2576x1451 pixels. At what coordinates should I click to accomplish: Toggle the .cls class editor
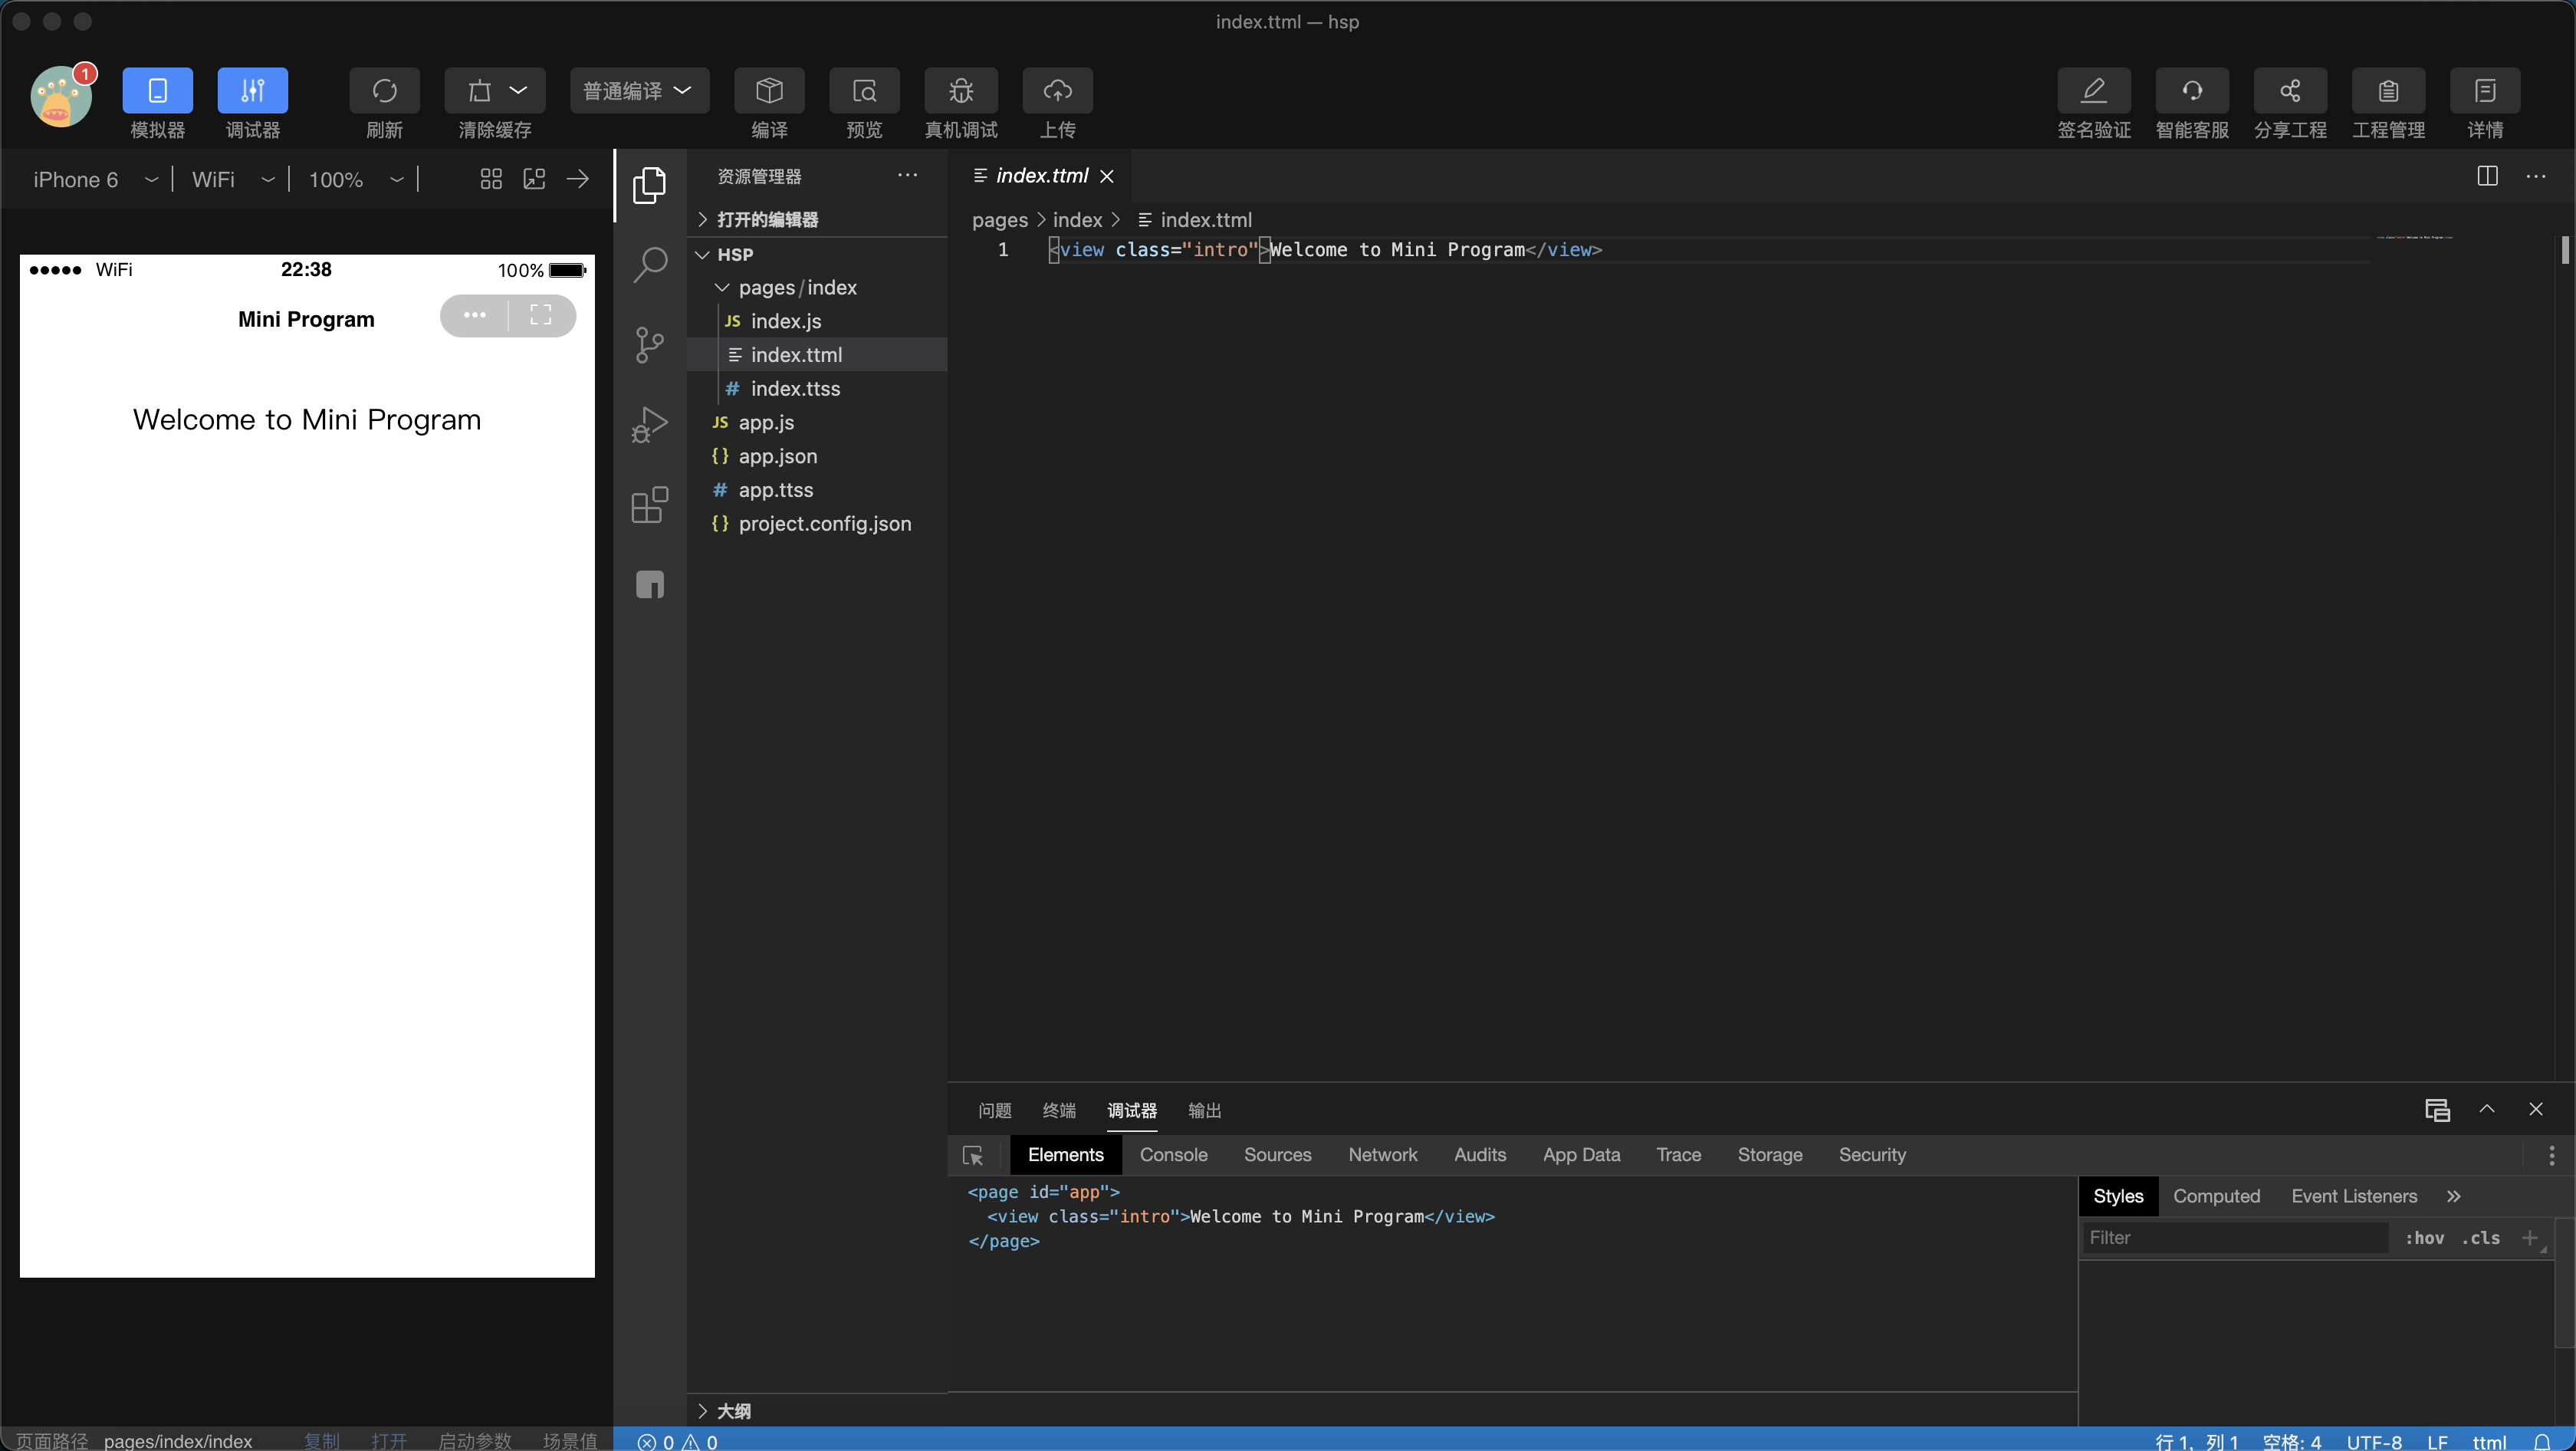tap(2481, 1238)
